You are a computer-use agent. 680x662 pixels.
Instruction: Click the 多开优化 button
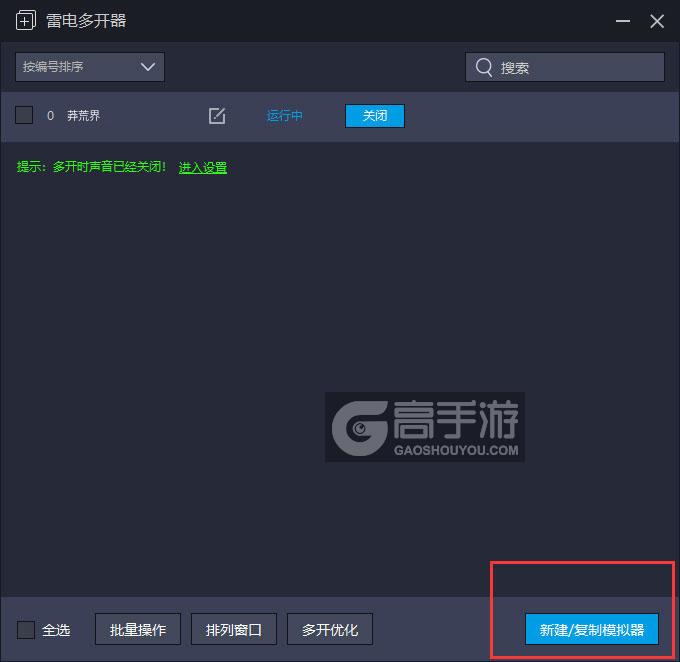(x=330, y=629)
